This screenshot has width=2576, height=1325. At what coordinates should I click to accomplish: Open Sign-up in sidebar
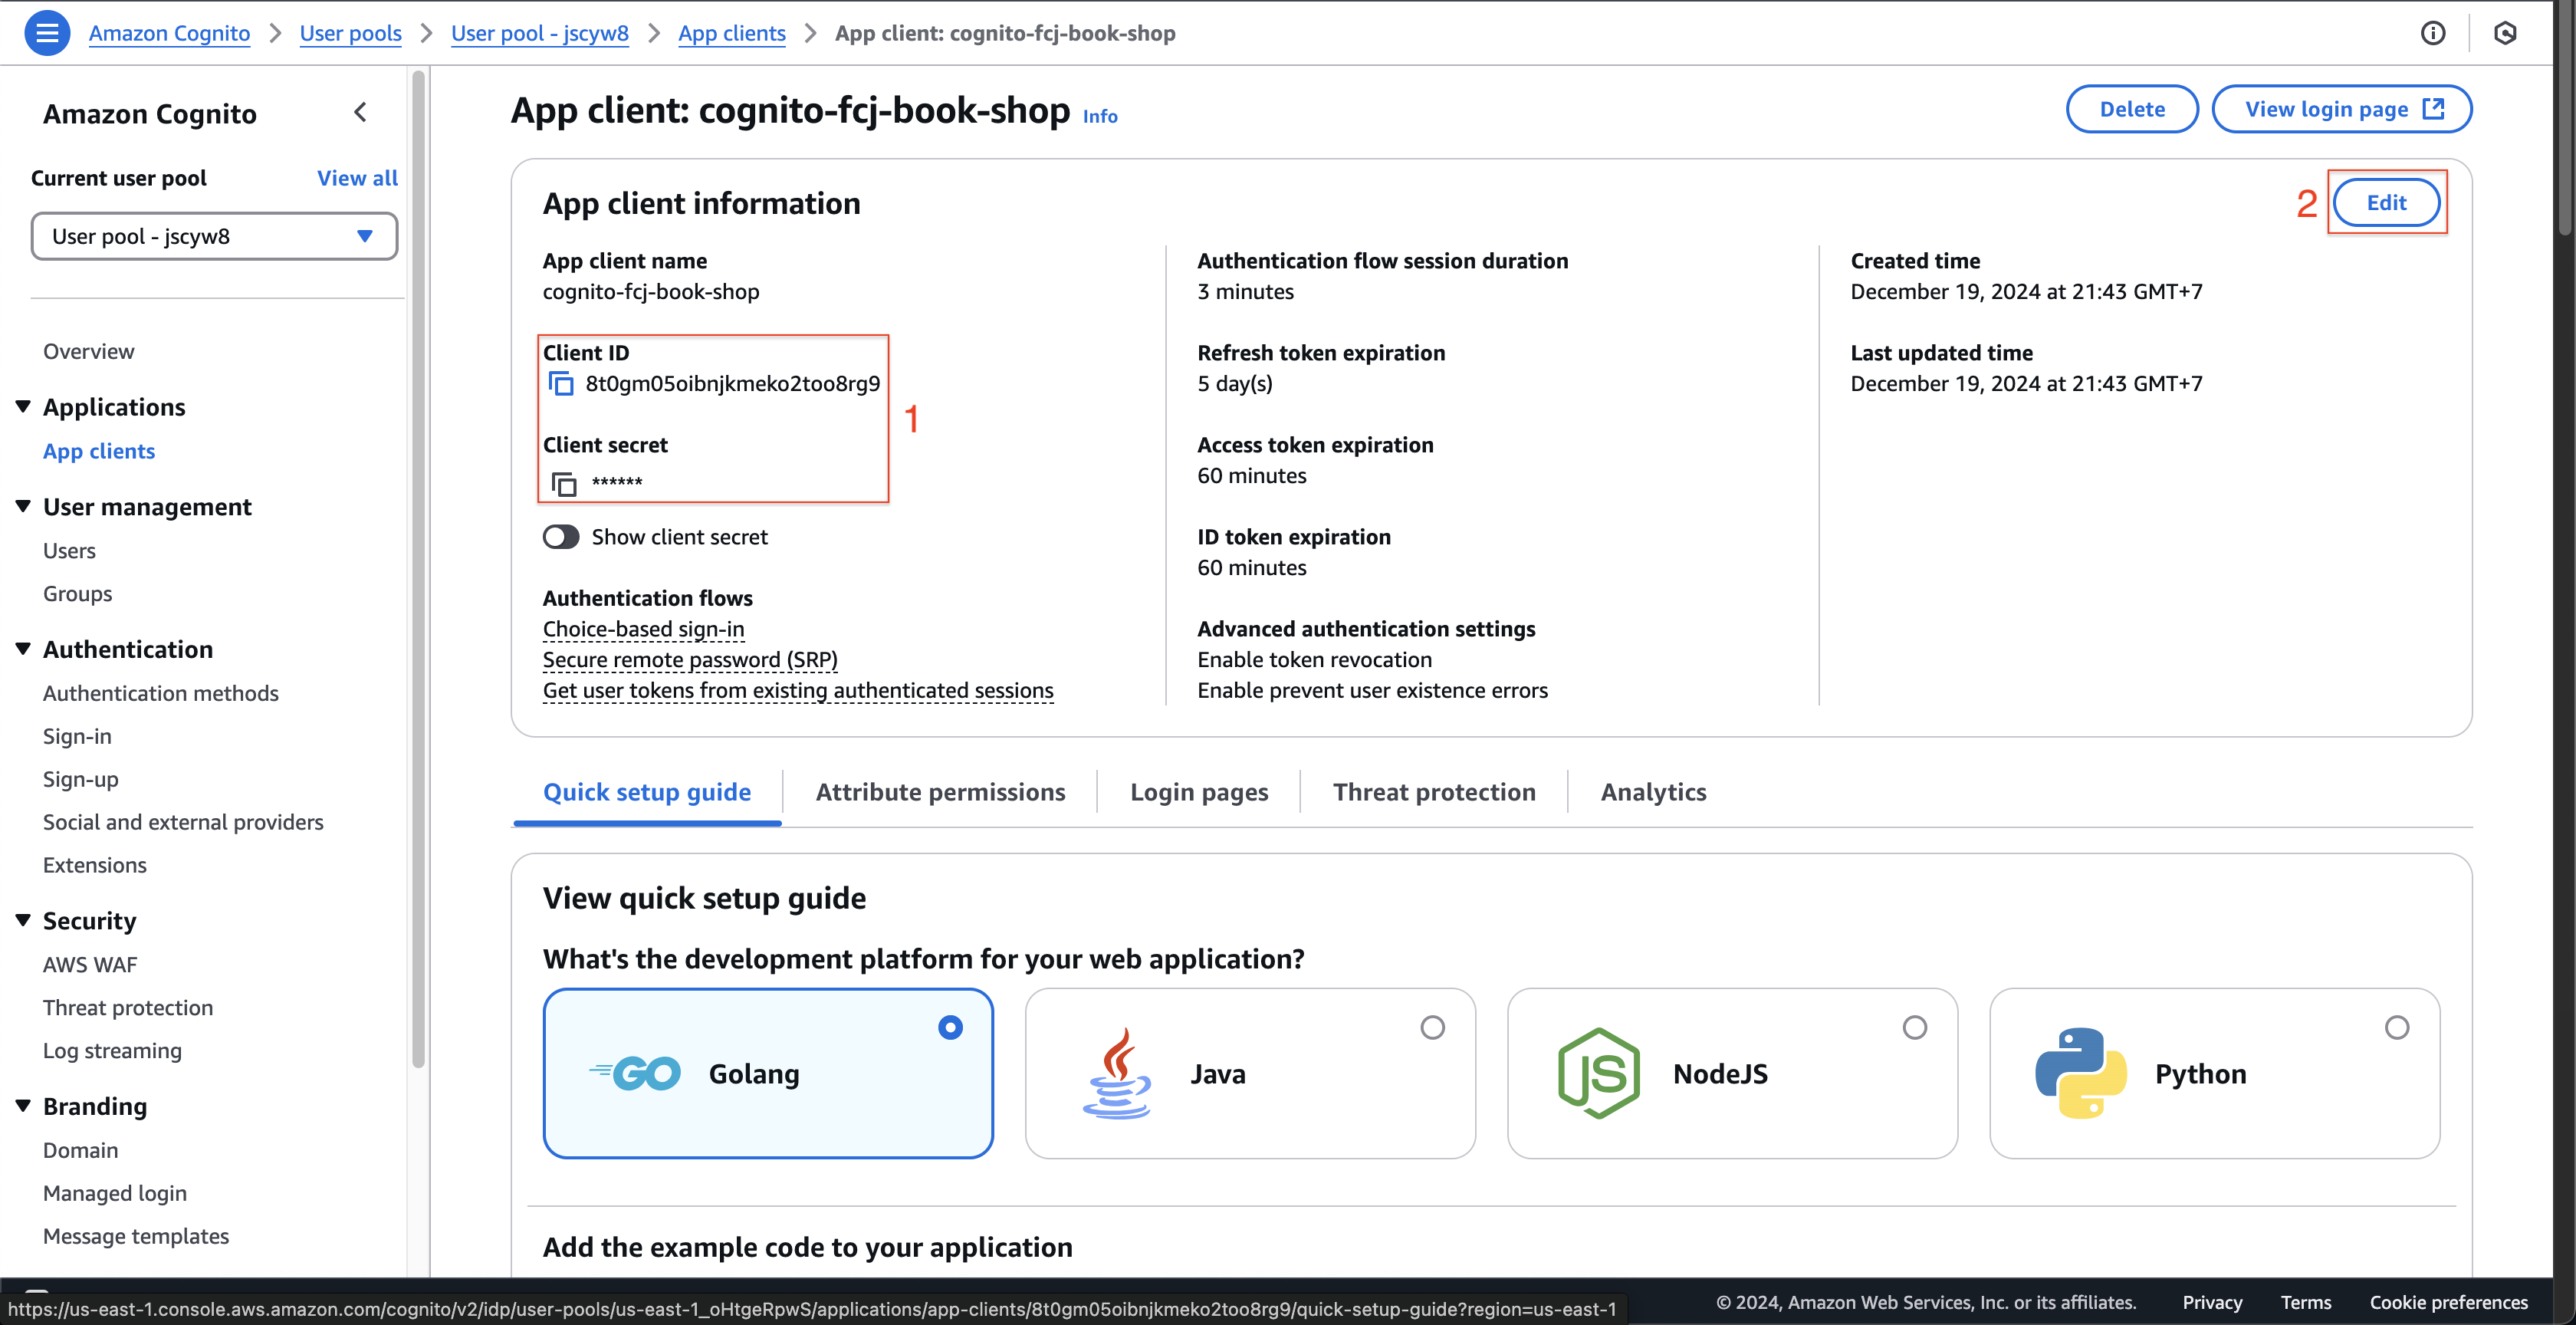coord(80,780)
